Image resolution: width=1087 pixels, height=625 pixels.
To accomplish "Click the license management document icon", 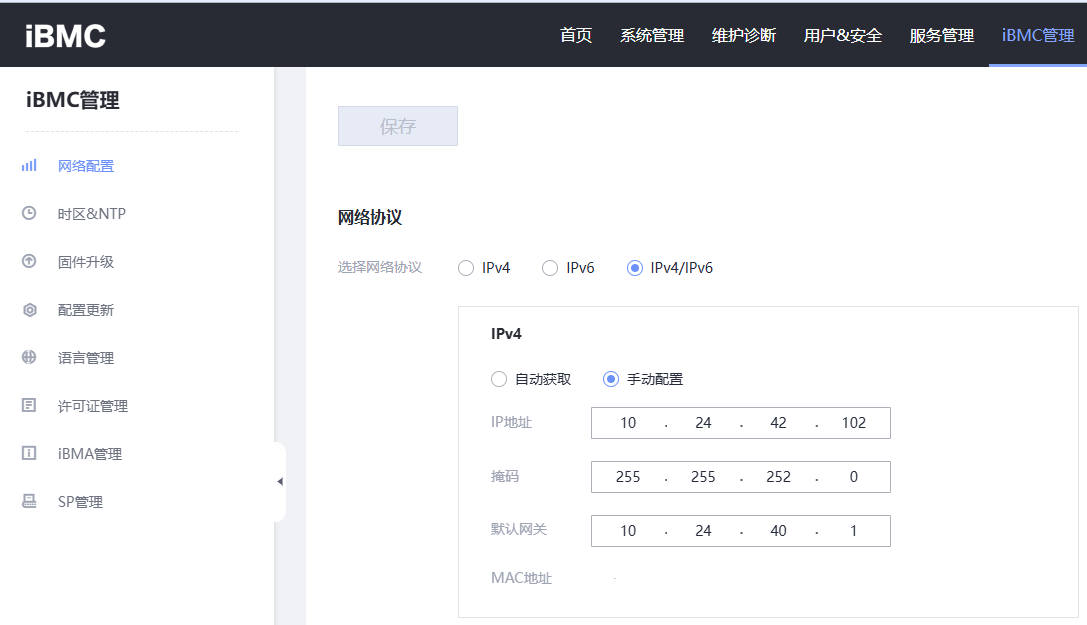I will click(29, 405).
